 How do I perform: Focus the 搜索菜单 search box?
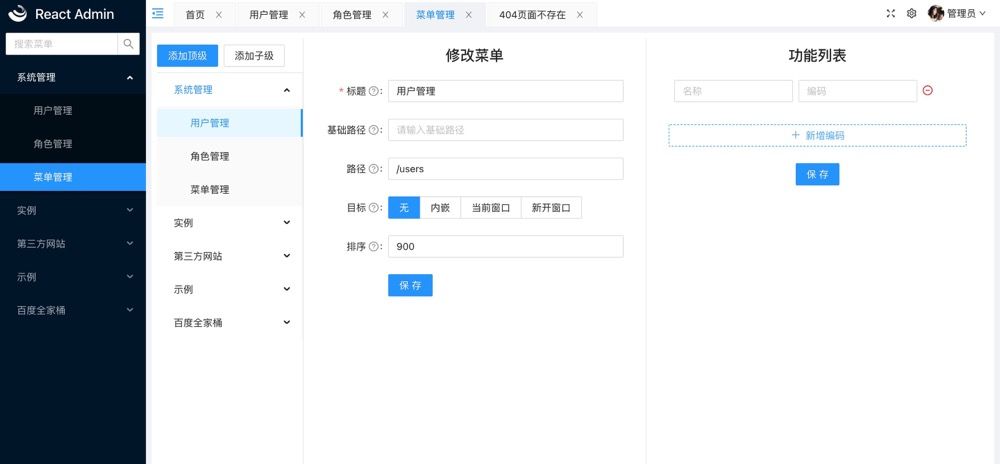[x=61, y=44]
